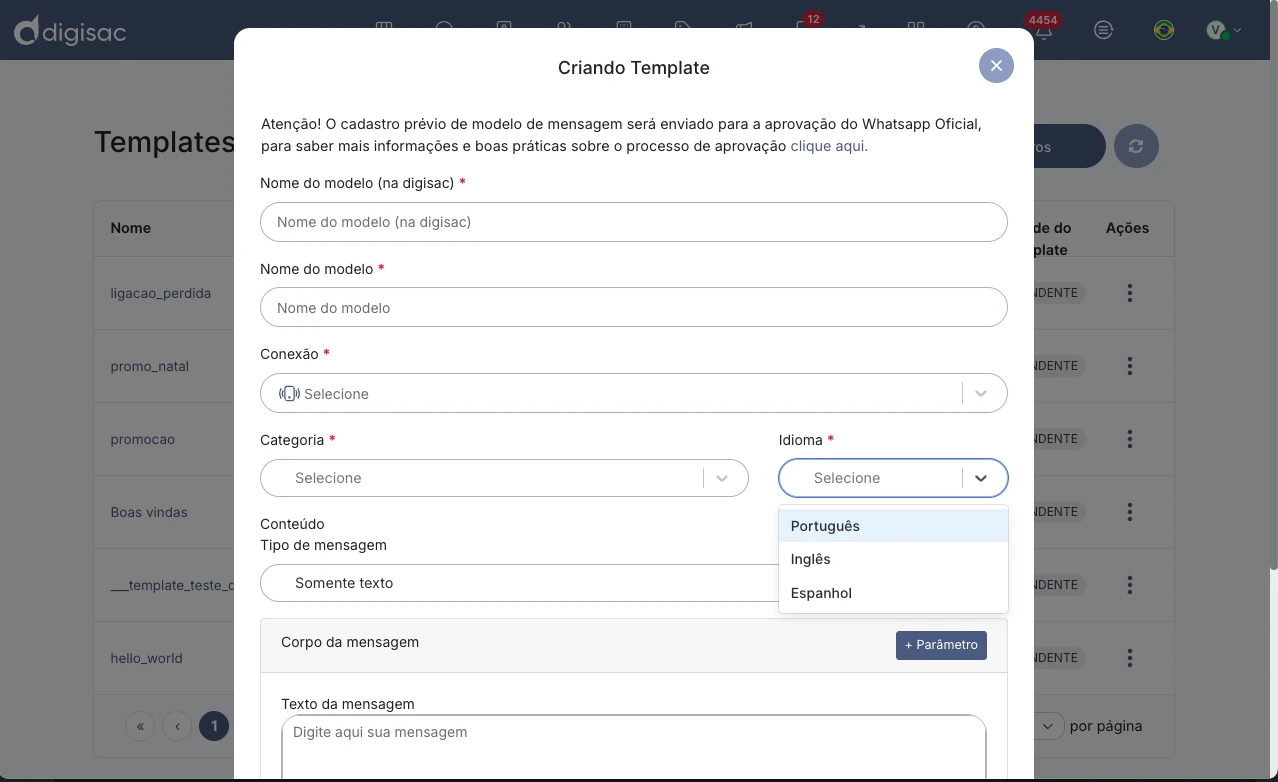Select the promo_natal template name
This screenshot has height=782, width=1278.
pyautogui.click(x=150, y=366)
